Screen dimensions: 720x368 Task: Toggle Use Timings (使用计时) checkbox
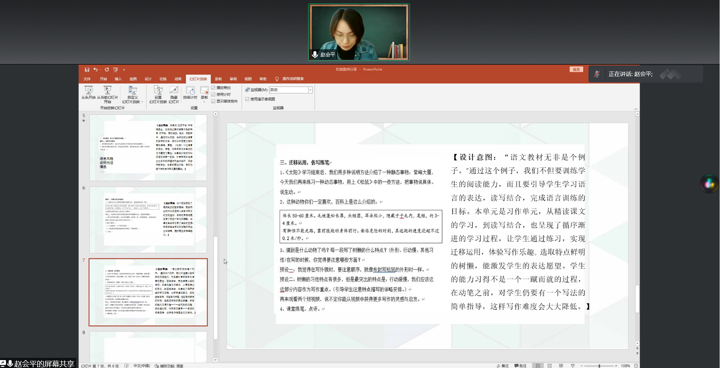(x=214, y=94)
